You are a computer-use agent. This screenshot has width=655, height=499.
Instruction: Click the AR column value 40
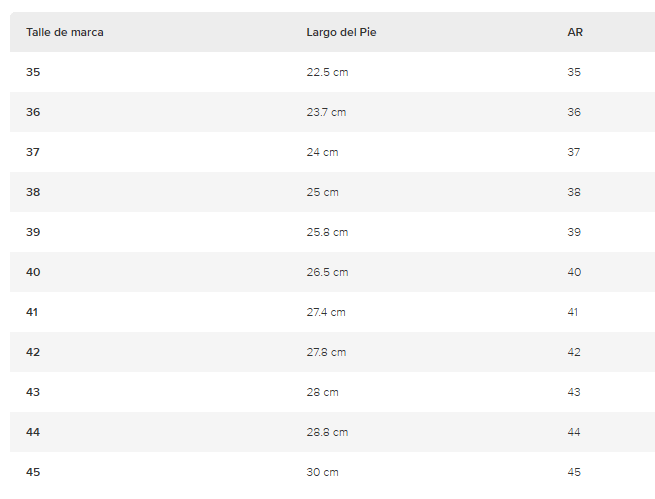pyautogui.click(x=574, y=272)
